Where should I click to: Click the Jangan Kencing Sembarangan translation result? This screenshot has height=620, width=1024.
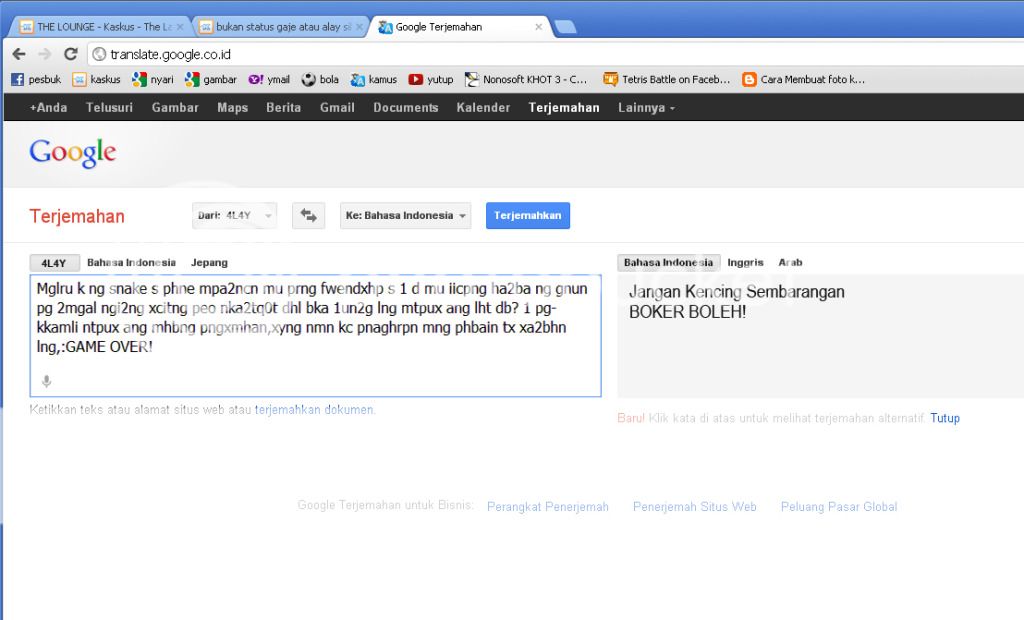click(x=737, y=292)
